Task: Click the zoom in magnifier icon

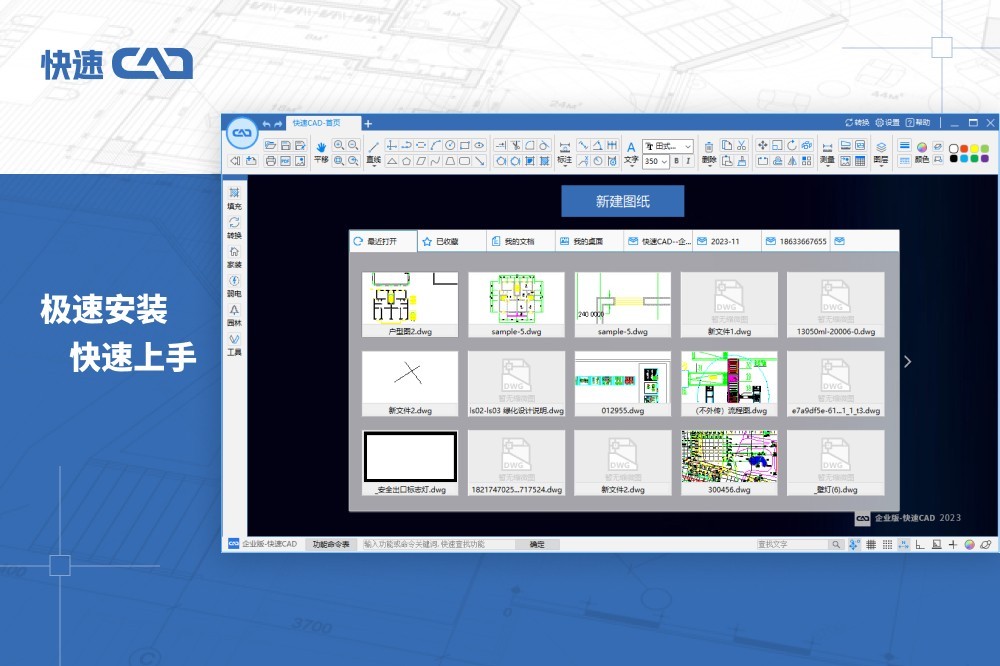Action: click(339, 145)
